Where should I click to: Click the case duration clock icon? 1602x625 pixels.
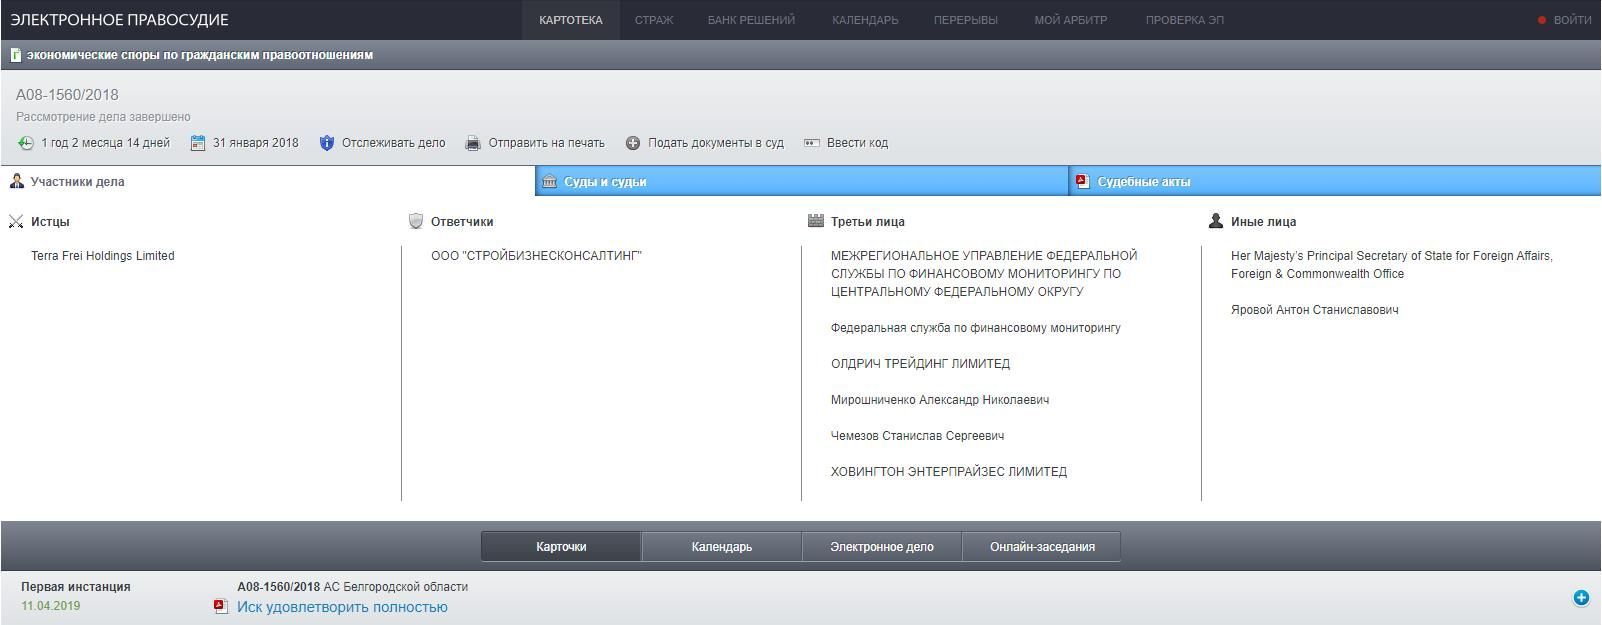[25, 143]
